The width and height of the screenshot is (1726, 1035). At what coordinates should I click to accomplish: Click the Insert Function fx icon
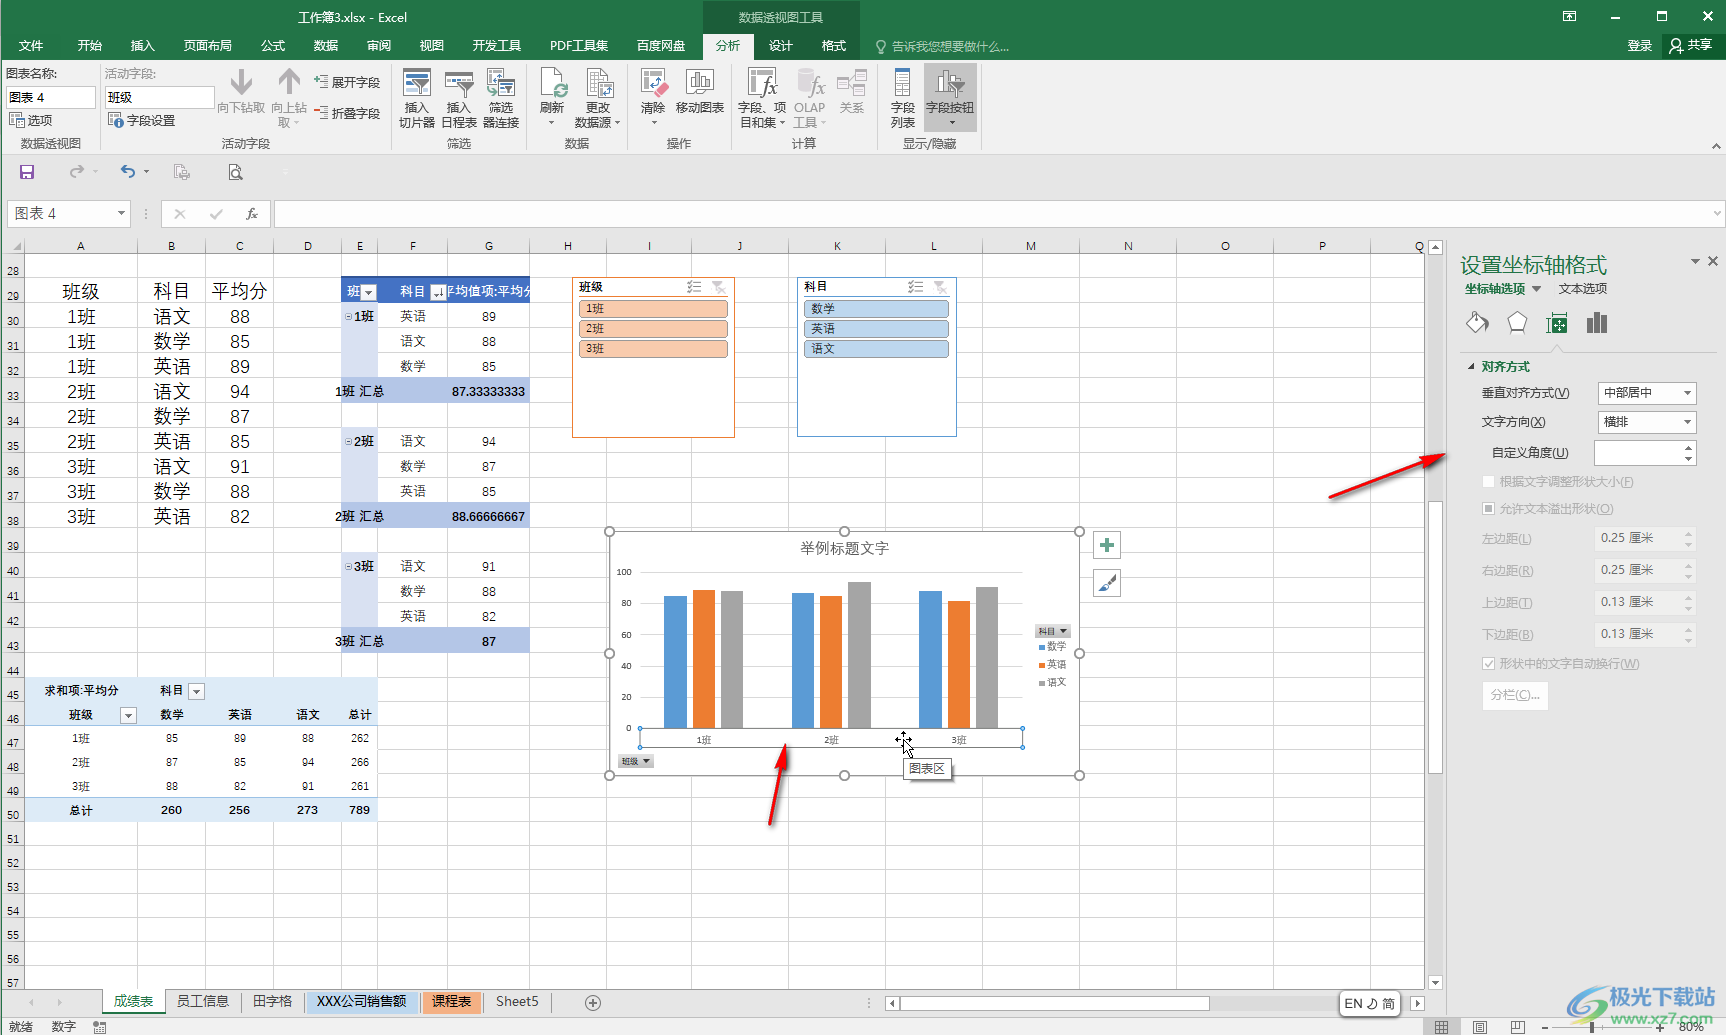(252, 214)
